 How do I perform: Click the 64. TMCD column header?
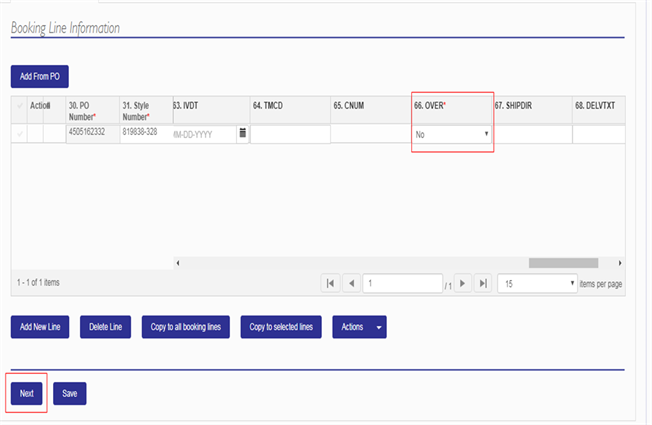(288, 105)
